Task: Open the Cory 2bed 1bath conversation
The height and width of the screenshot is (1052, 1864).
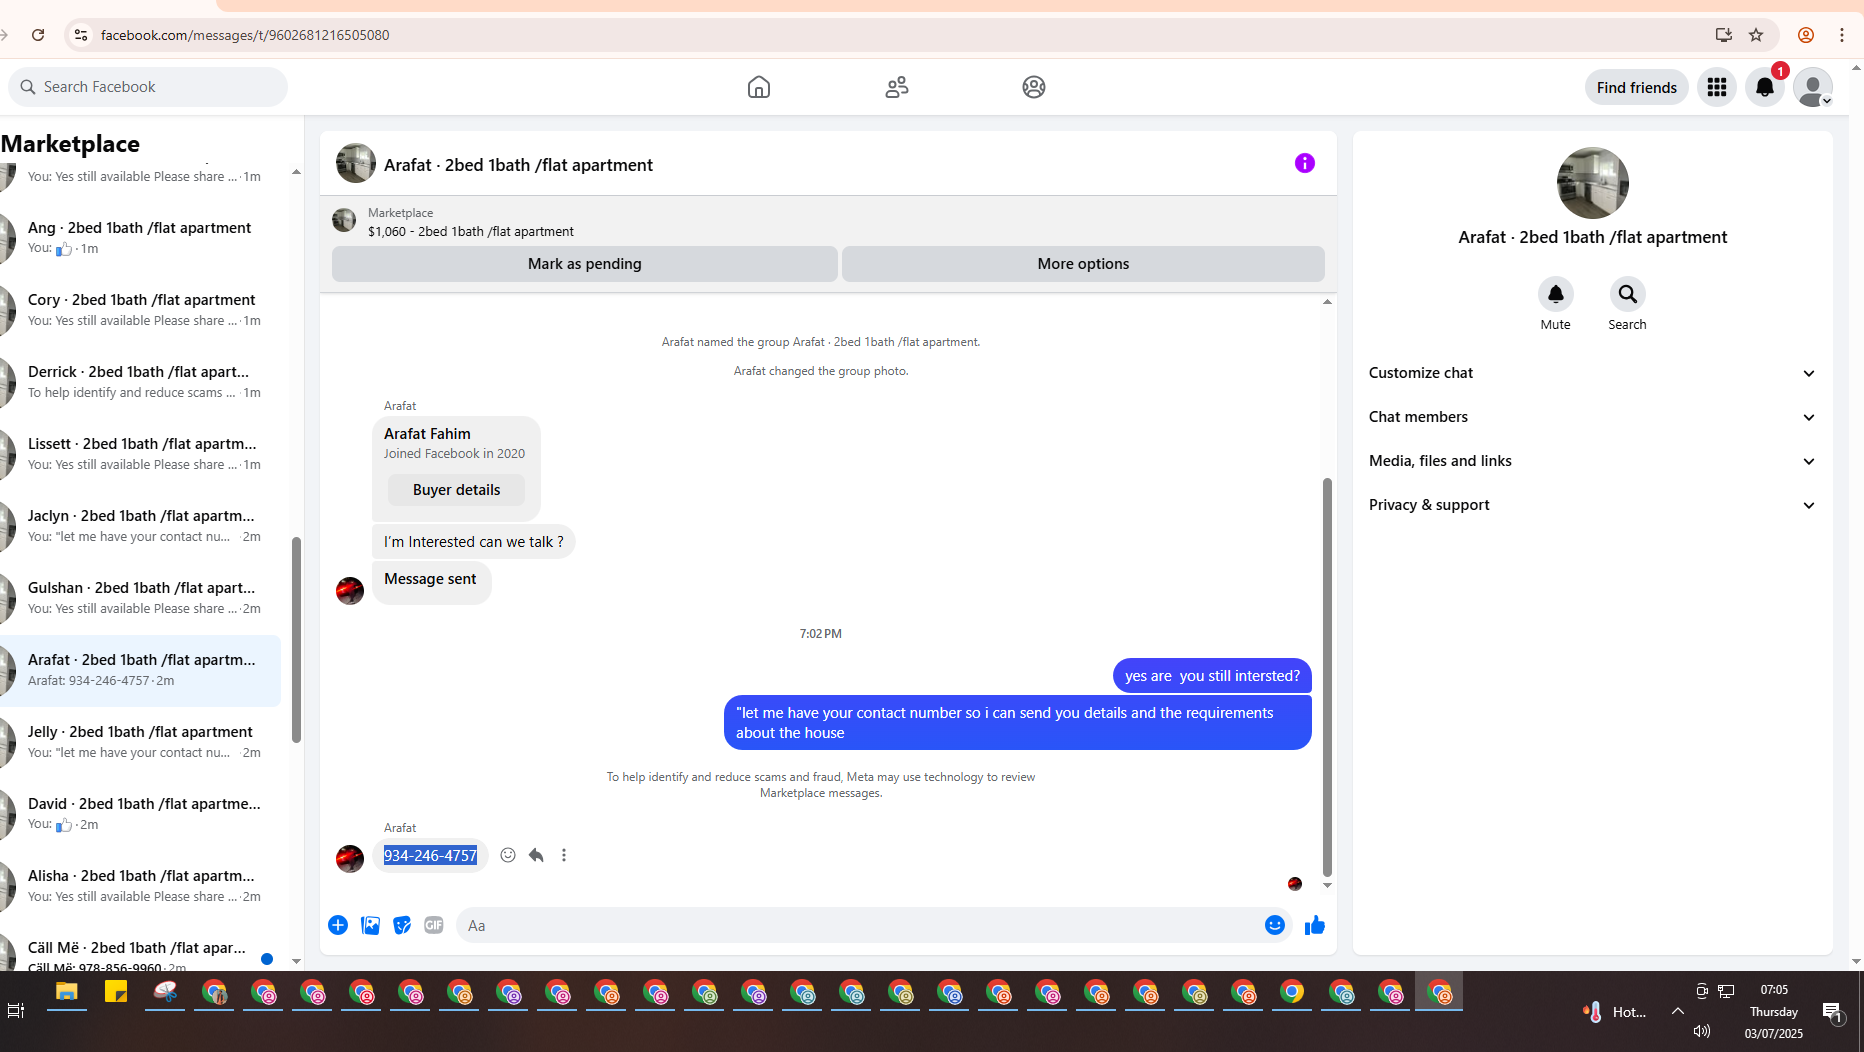Action: 140,310
